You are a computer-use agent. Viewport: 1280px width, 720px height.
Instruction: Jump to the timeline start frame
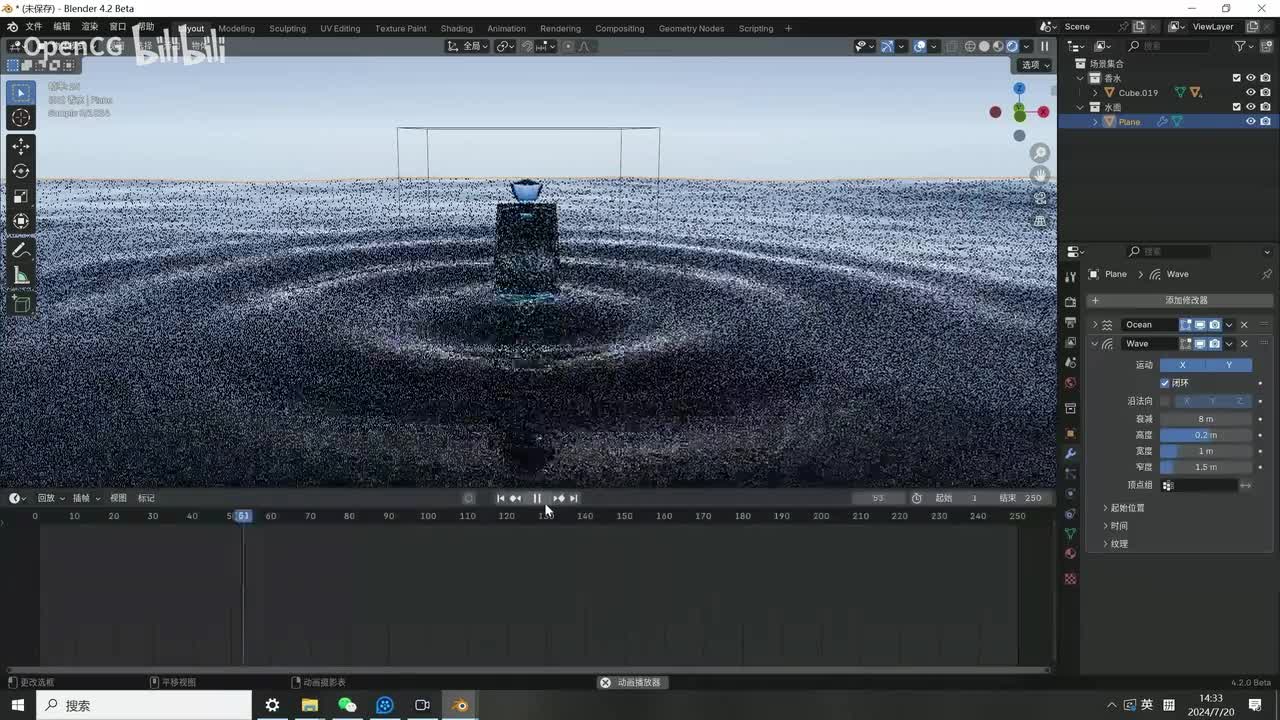coord(501,498)
